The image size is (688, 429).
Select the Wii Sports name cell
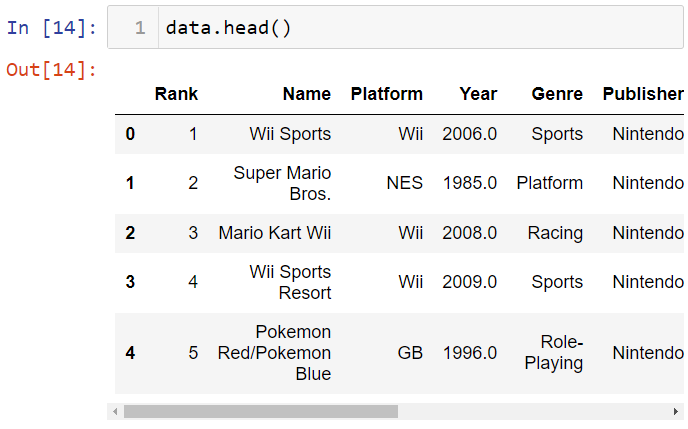coord(290,134)
